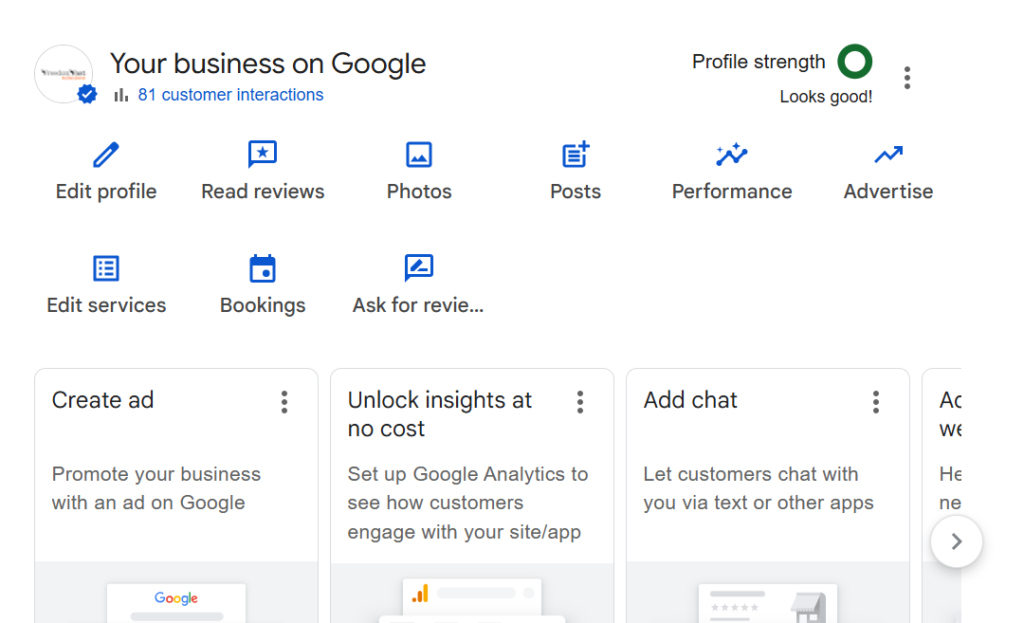
Task: Click the Add chat storefront illustration
Action: [x=768, y=603]
